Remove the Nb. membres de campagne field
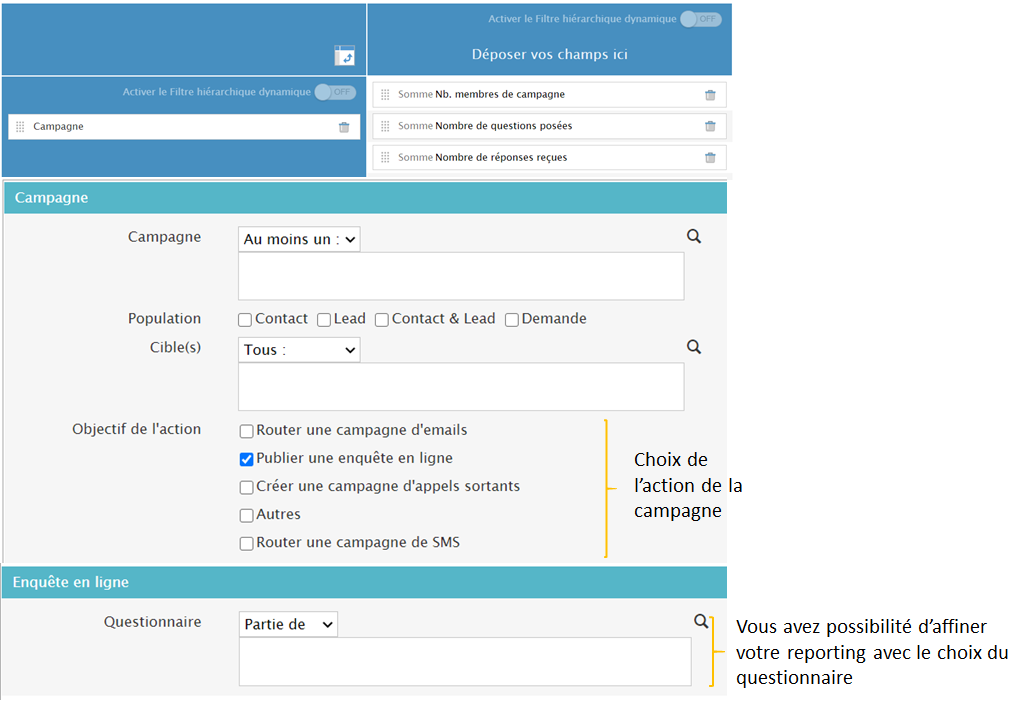This screenshot has height=703, width=1027. (x=710, y=95)
